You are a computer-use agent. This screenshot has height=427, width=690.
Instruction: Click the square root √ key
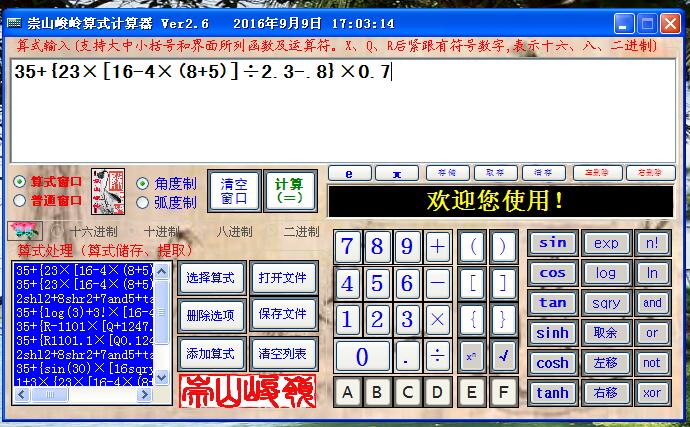[x=503, y=356]
